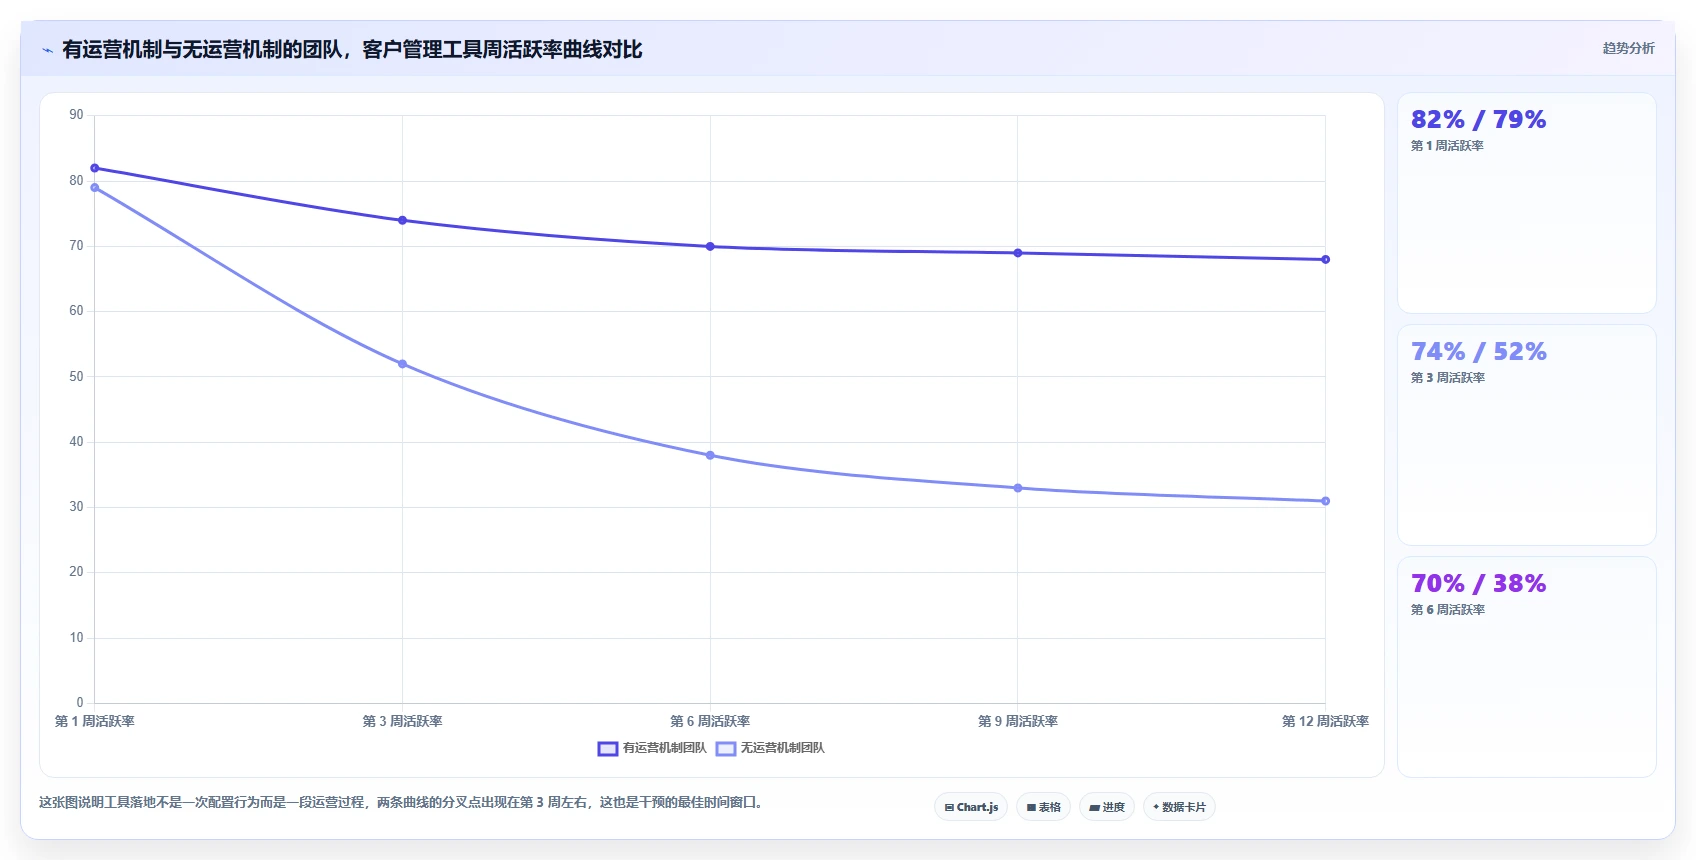Select week 9 point on upper line
Viewport: 1696px width, 860px height.
click(1018, 253)
